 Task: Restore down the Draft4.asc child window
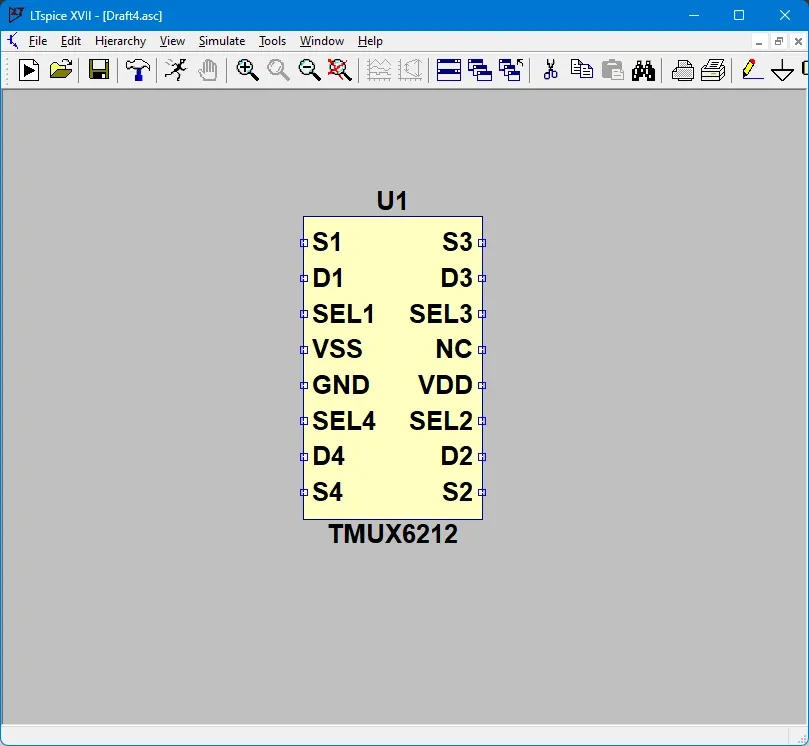[x=779, y=41]
